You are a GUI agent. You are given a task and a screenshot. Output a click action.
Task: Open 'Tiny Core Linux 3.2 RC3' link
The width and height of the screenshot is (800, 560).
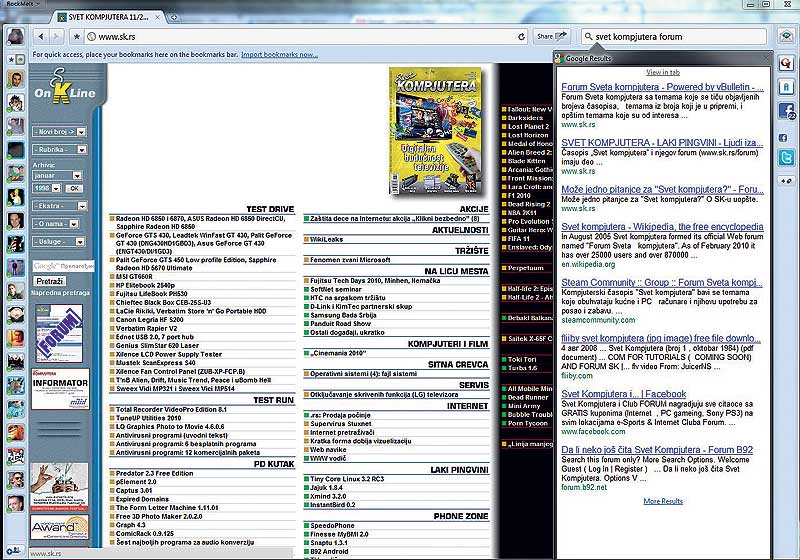[347, 479]
